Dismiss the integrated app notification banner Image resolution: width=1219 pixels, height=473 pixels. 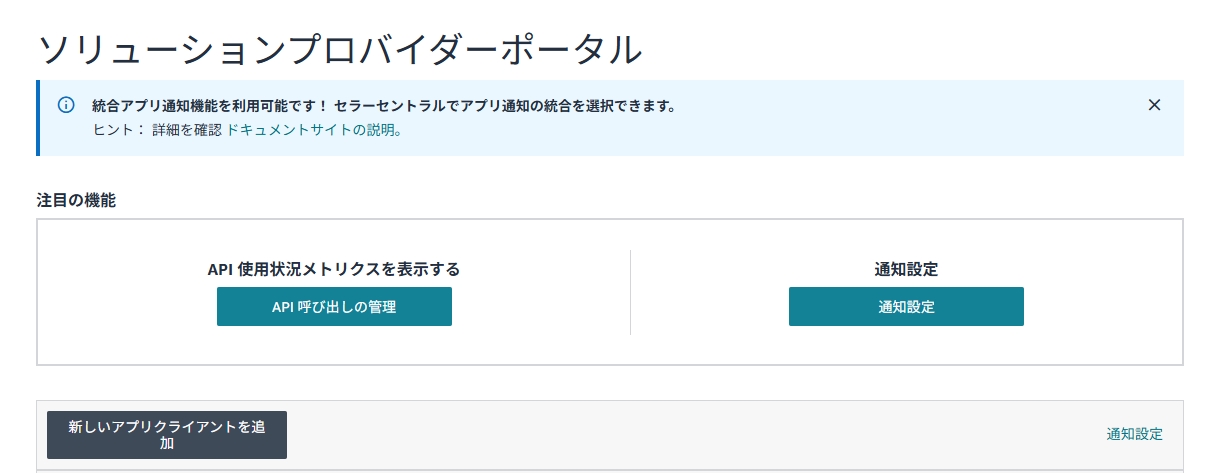click(x=1154, y=105)
